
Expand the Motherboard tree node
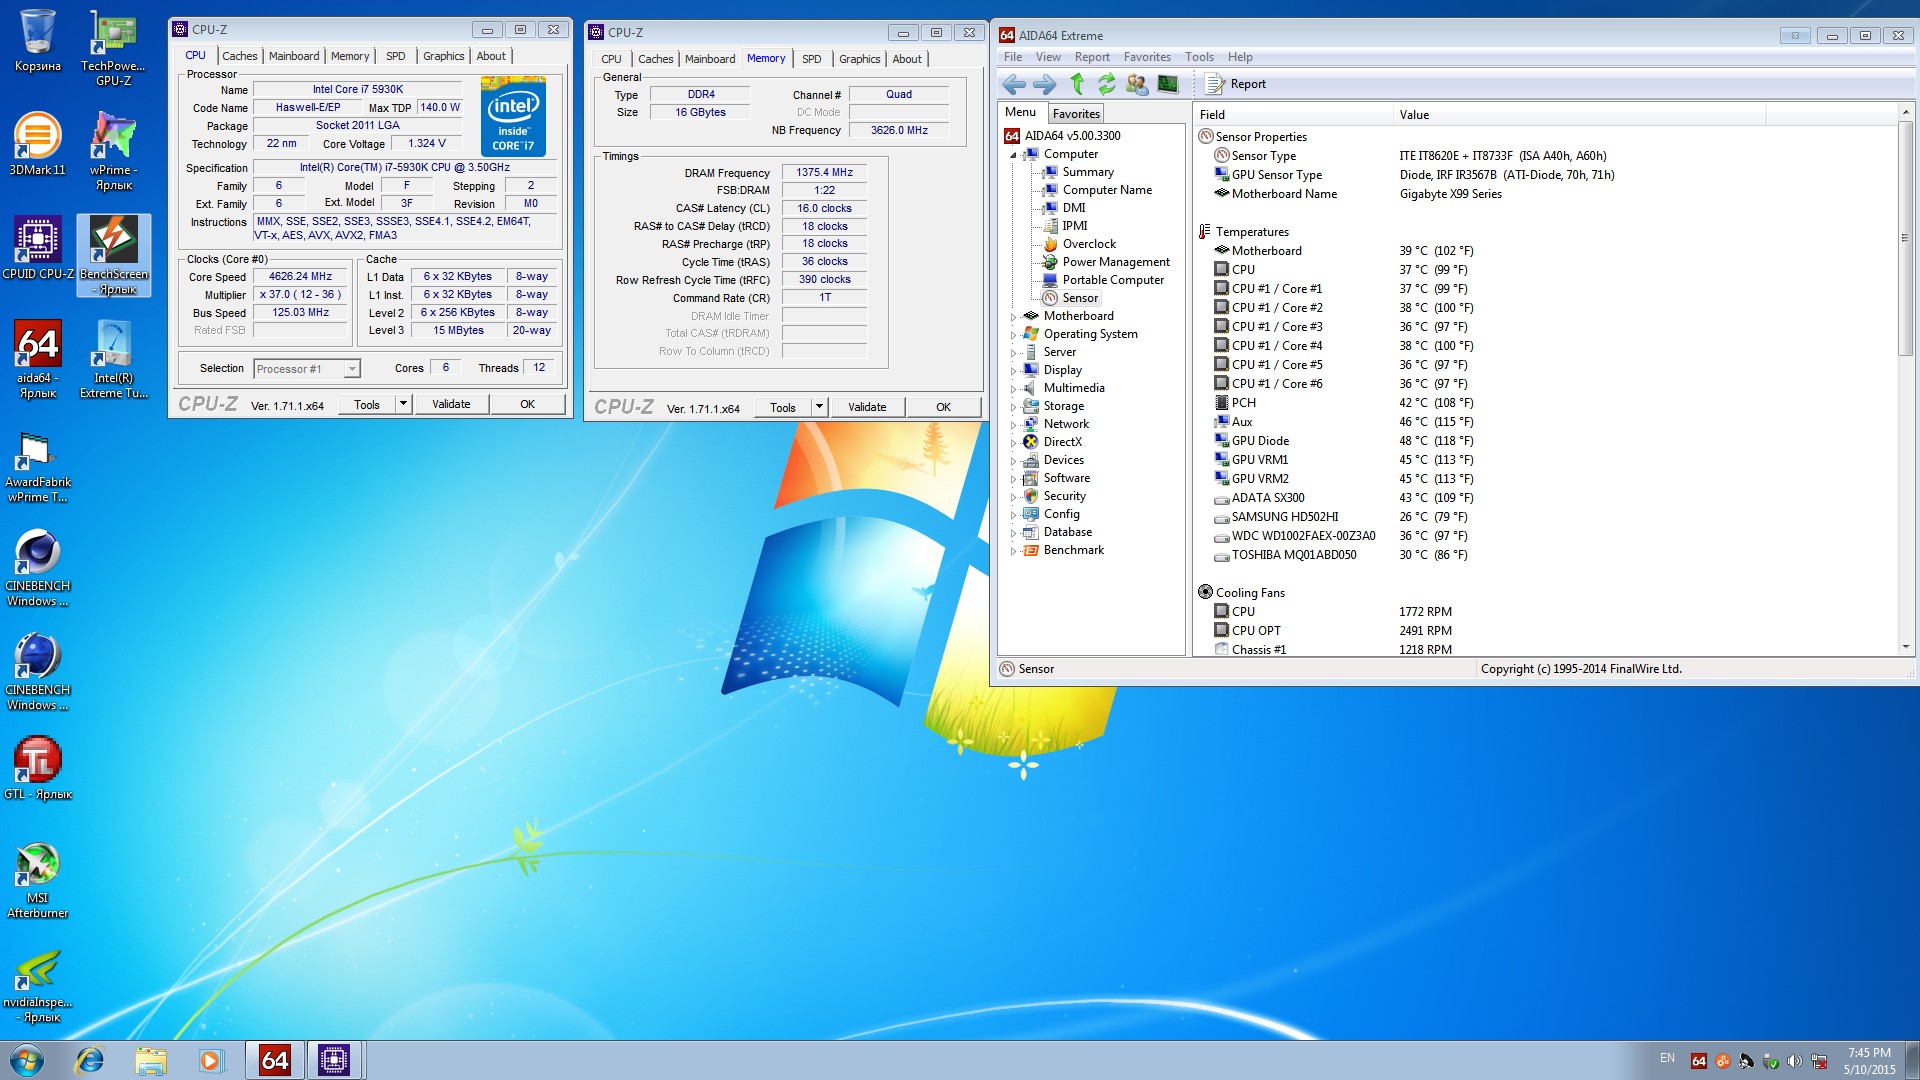click(1013, 317)
